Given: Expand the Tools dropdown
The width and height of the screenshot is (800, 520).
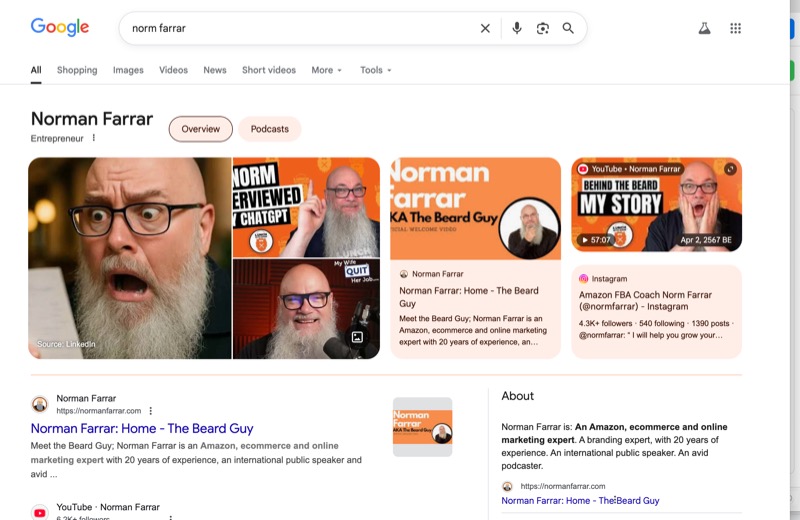Looking at the screenshot, I should tap(376, 70).
